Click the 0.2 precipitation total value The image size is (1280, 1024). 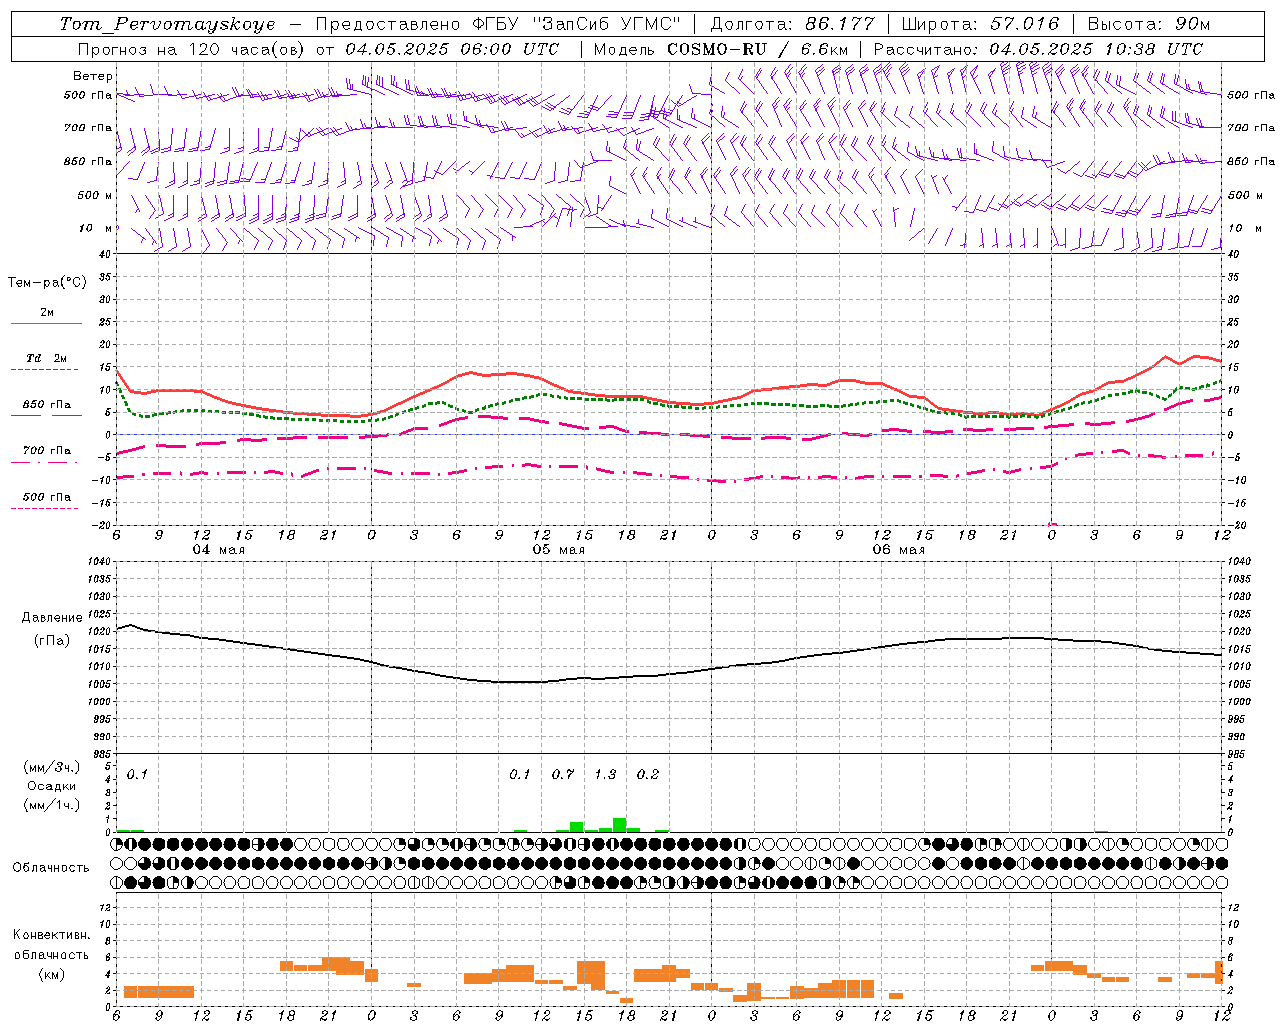(648, 775)
